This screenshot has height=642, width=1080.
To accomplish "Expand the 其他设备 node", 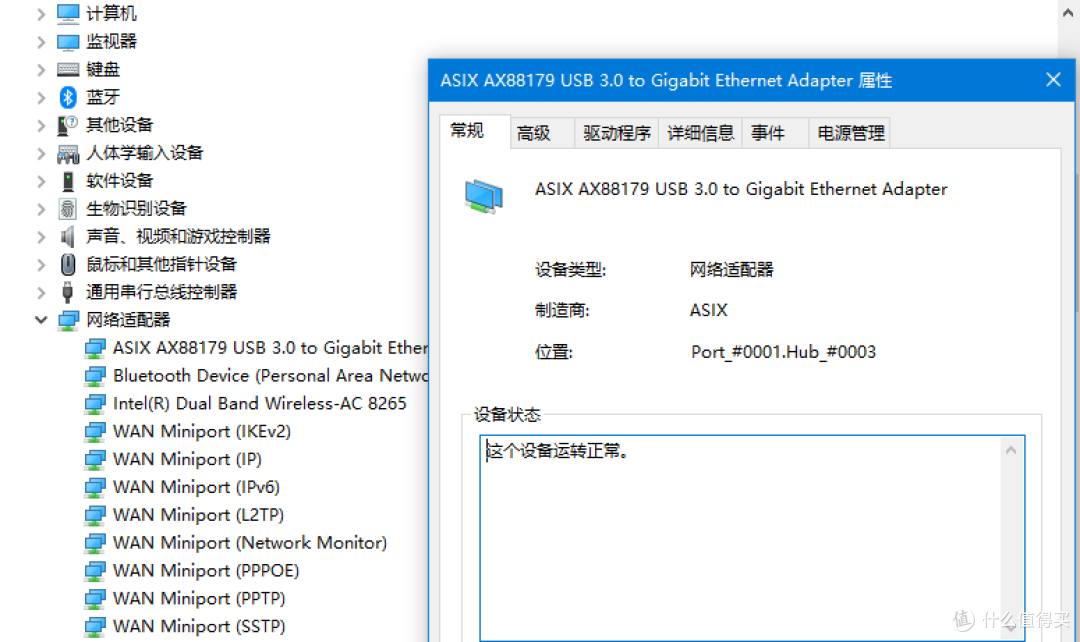I will [x=41, y=125].
